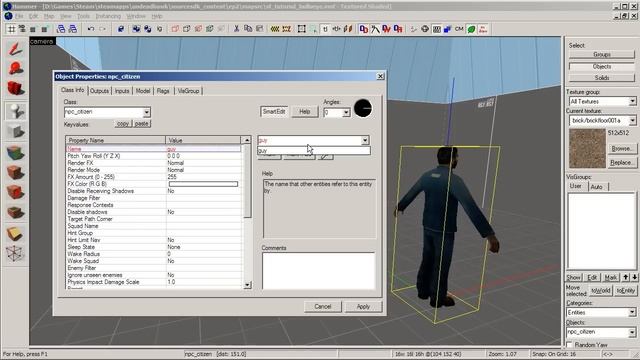The width and height of the screenshot is (640, 360).
Task: Open the Categories dropdown Entities
Action: click(x=632, y=312)
